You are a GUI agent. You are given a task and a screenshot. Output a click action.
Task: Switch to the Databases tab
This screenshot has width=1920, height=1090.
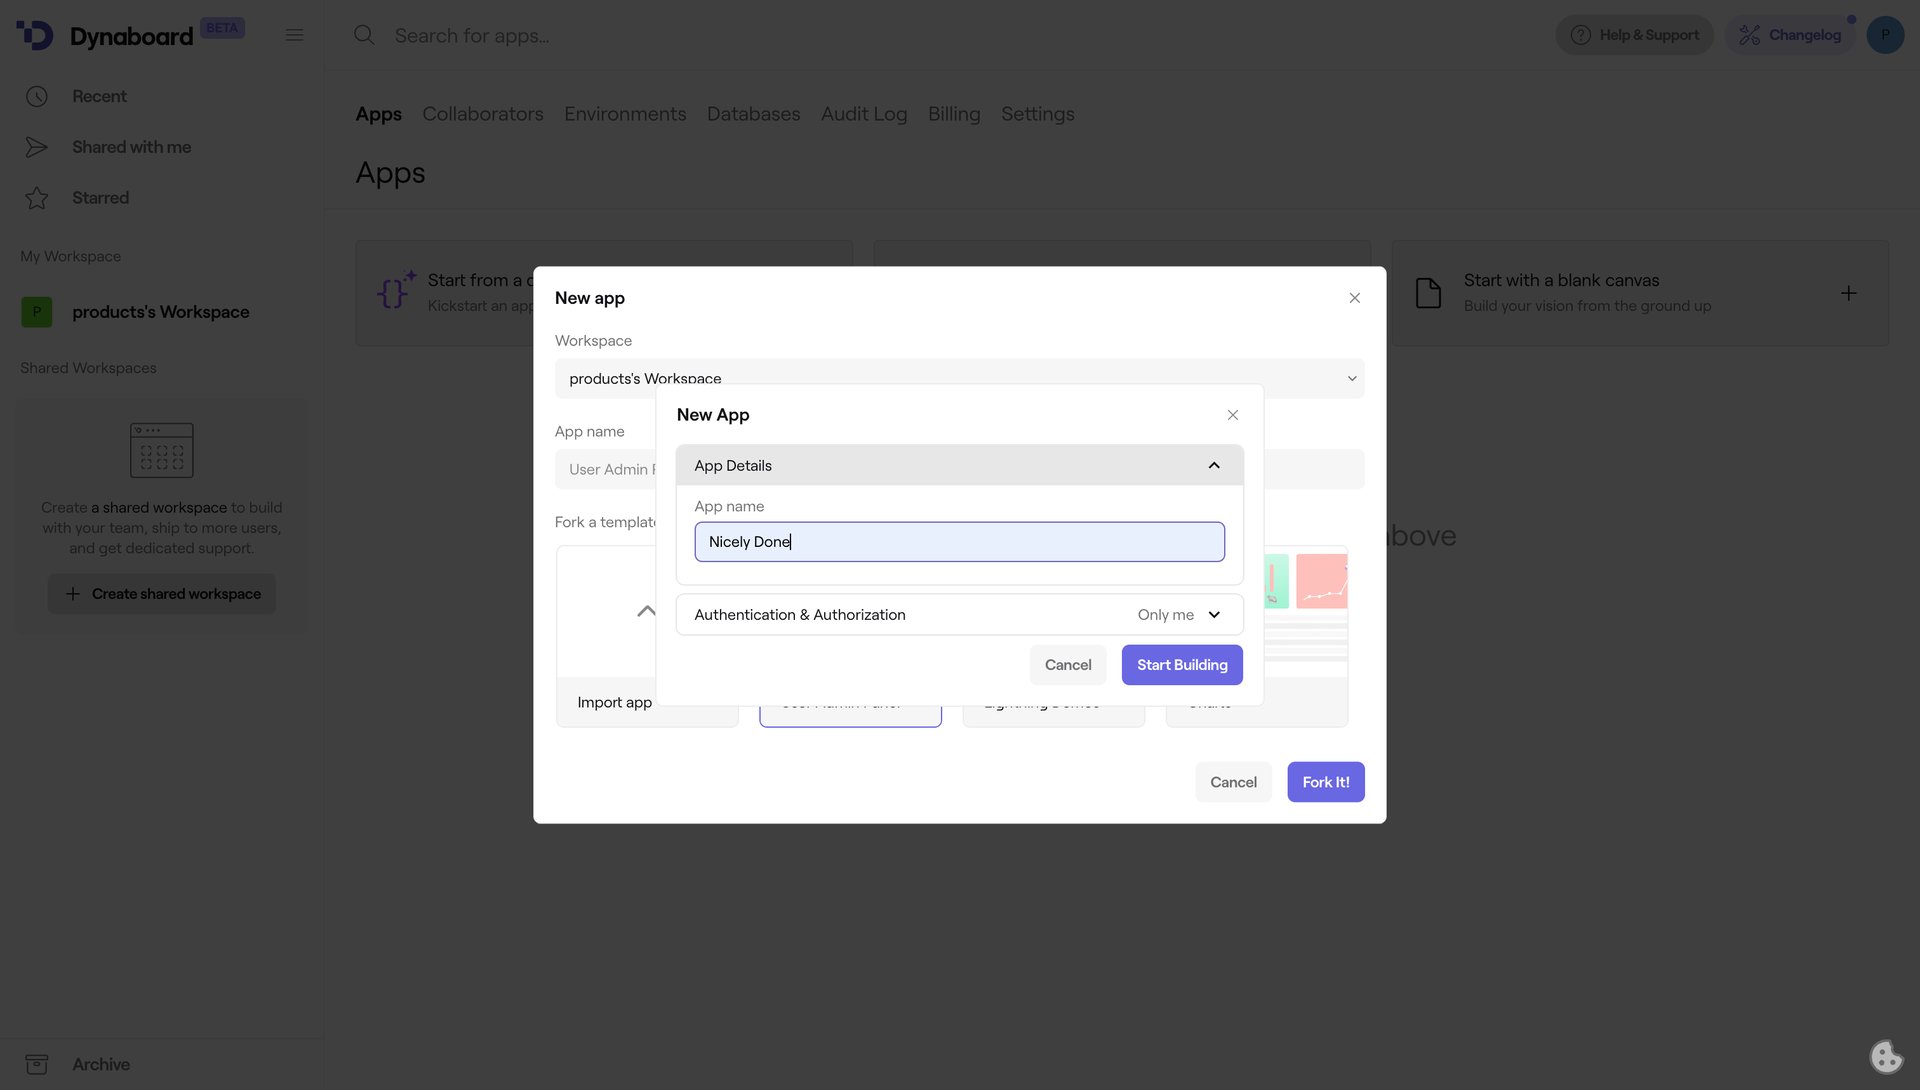click(753, 114)
